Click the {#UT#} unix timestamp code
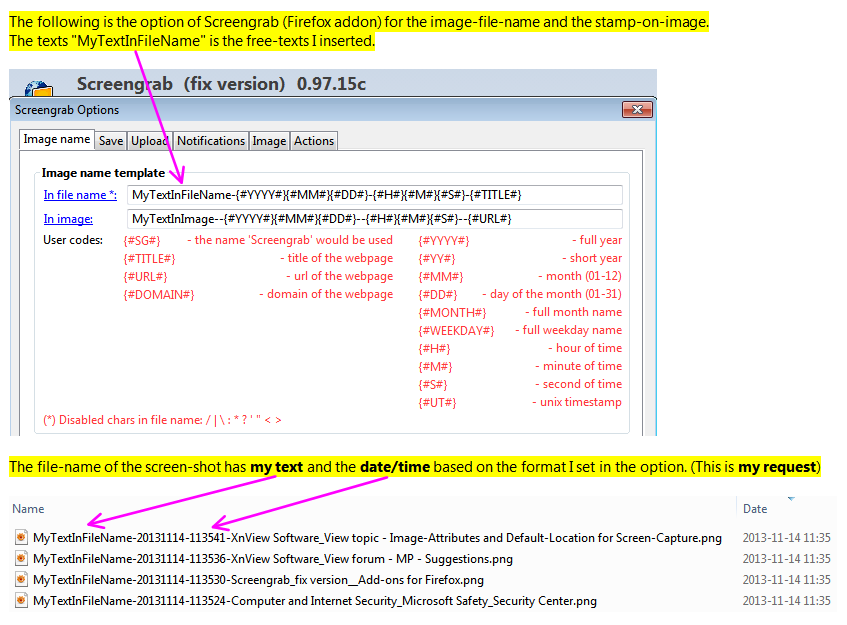This screenshot has width=847, height=625. pos(437,402)
